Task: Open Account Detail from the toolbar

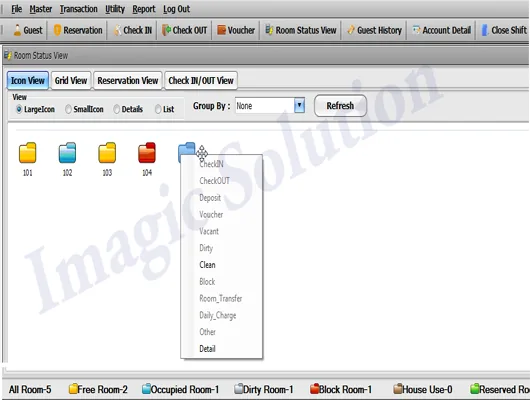Action: point(442,30)
